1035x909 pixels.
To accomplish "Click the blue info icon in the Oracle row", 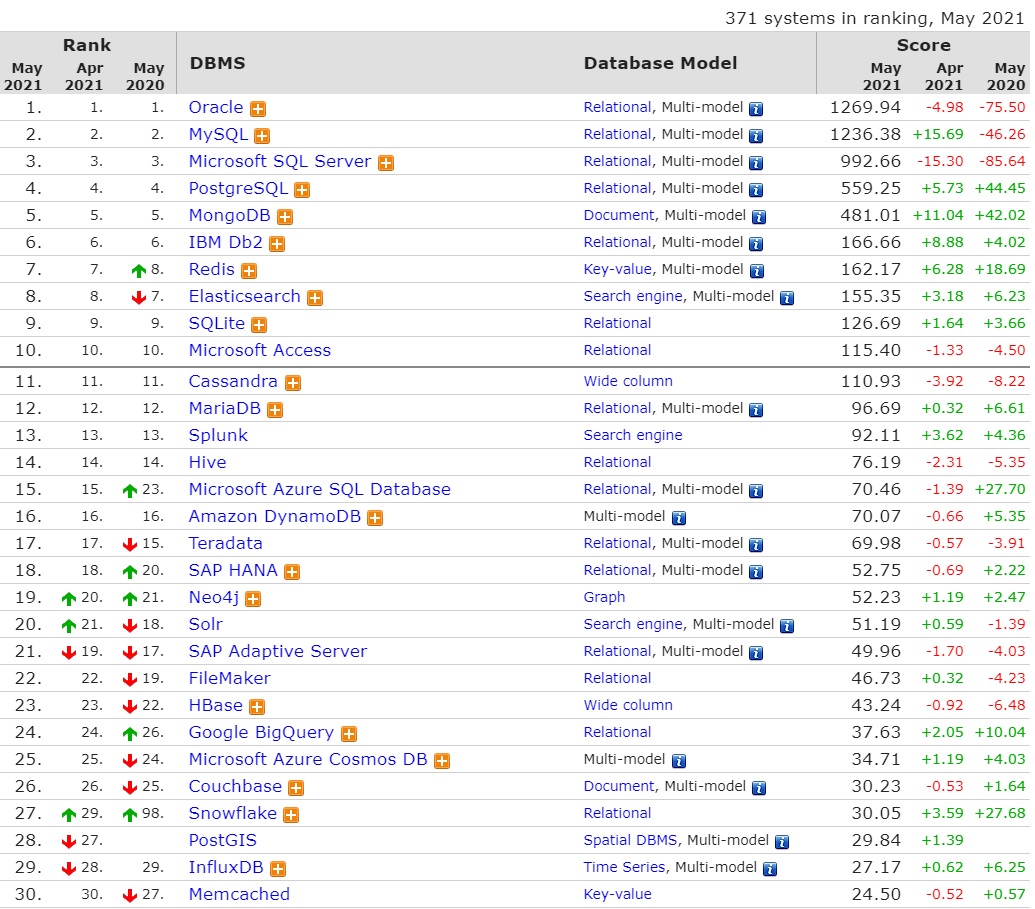I will pyautogui.click(x=756, y=109).
